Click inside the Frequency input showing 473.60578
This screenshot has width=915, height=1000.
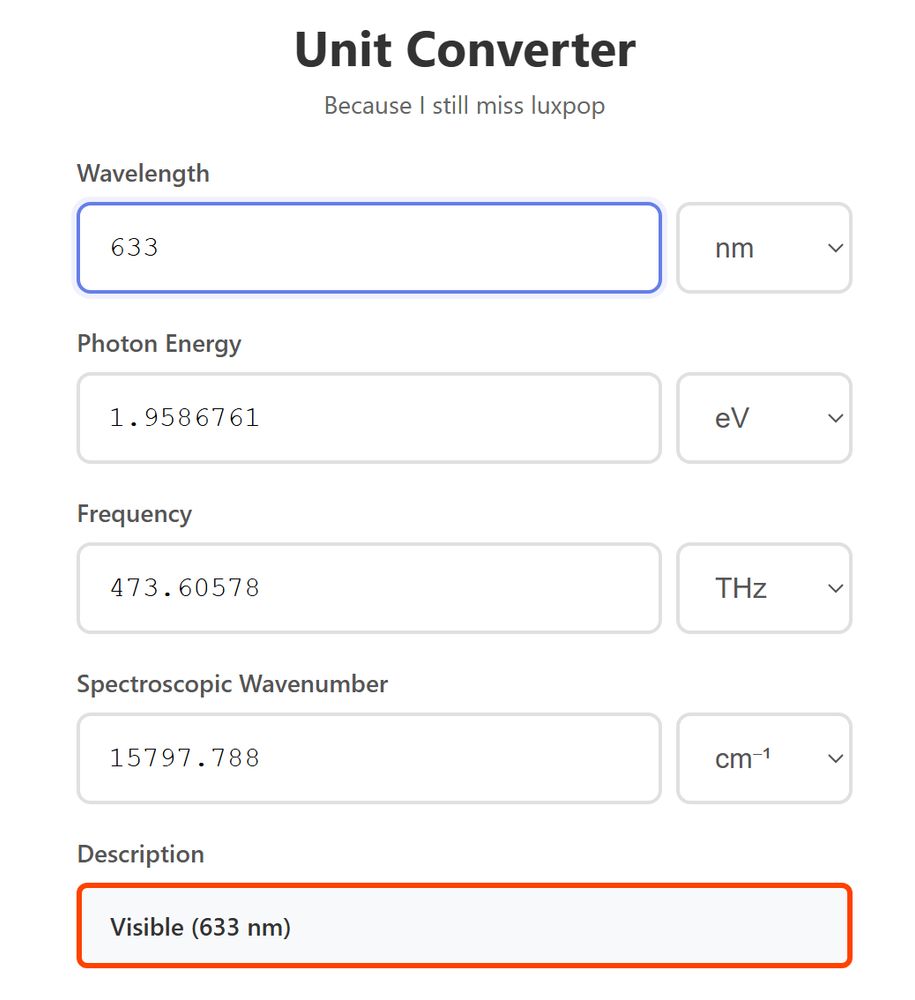368,588
